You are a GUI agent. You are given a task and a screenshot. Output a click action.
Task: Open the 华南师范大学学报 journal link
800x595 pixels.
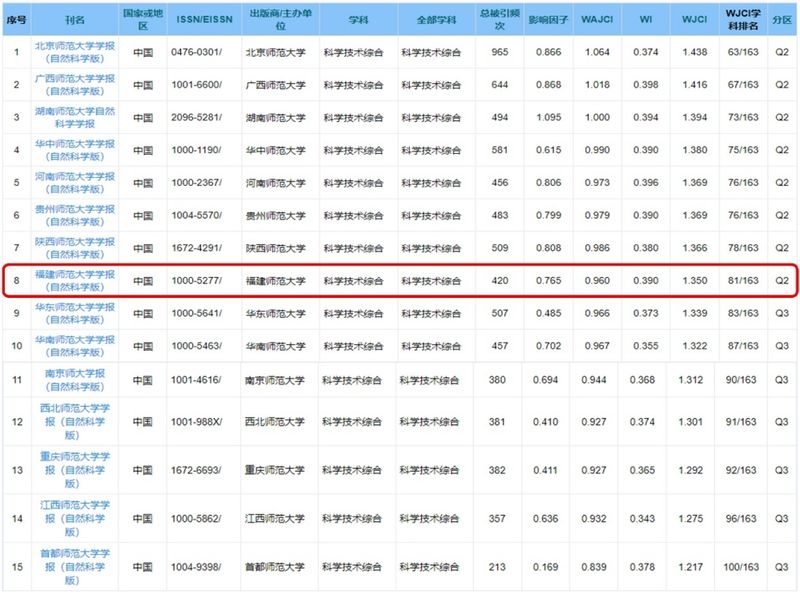click(75, 345)
